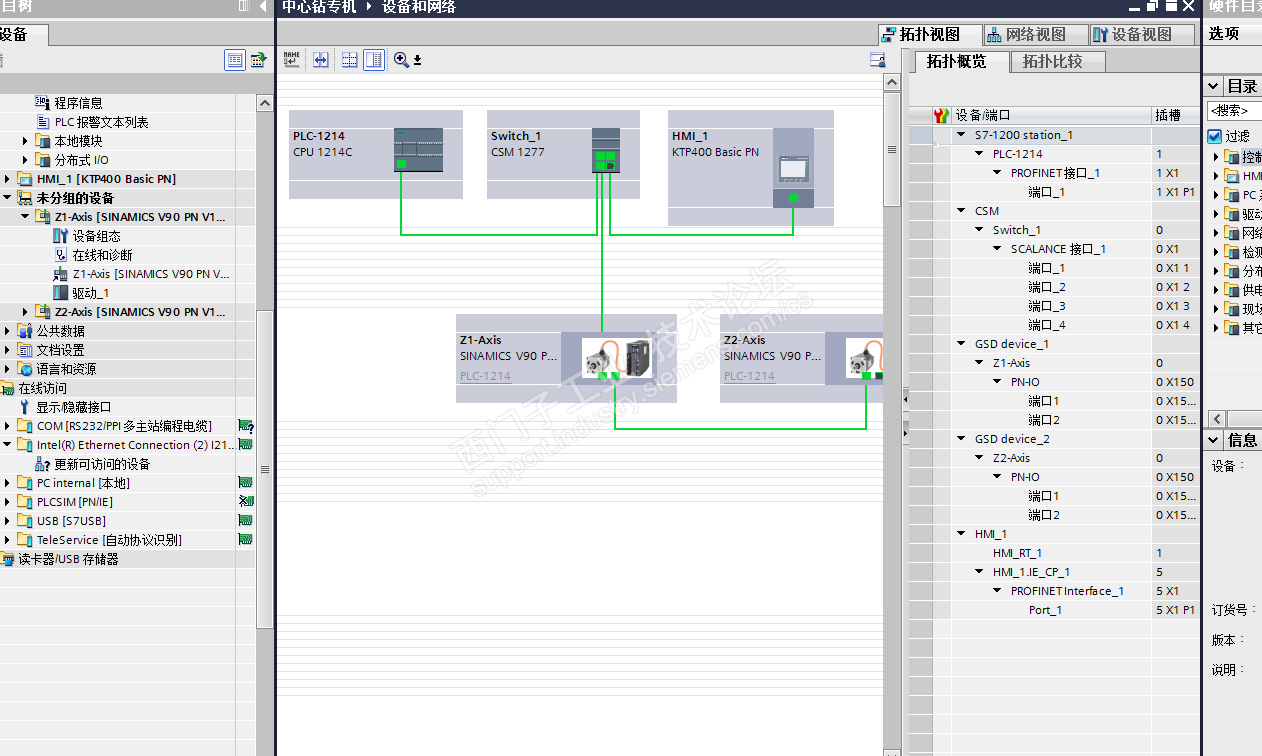1262x756 pixels.
Task: Expand the 公共数据 node
Action: coord(7,331)
